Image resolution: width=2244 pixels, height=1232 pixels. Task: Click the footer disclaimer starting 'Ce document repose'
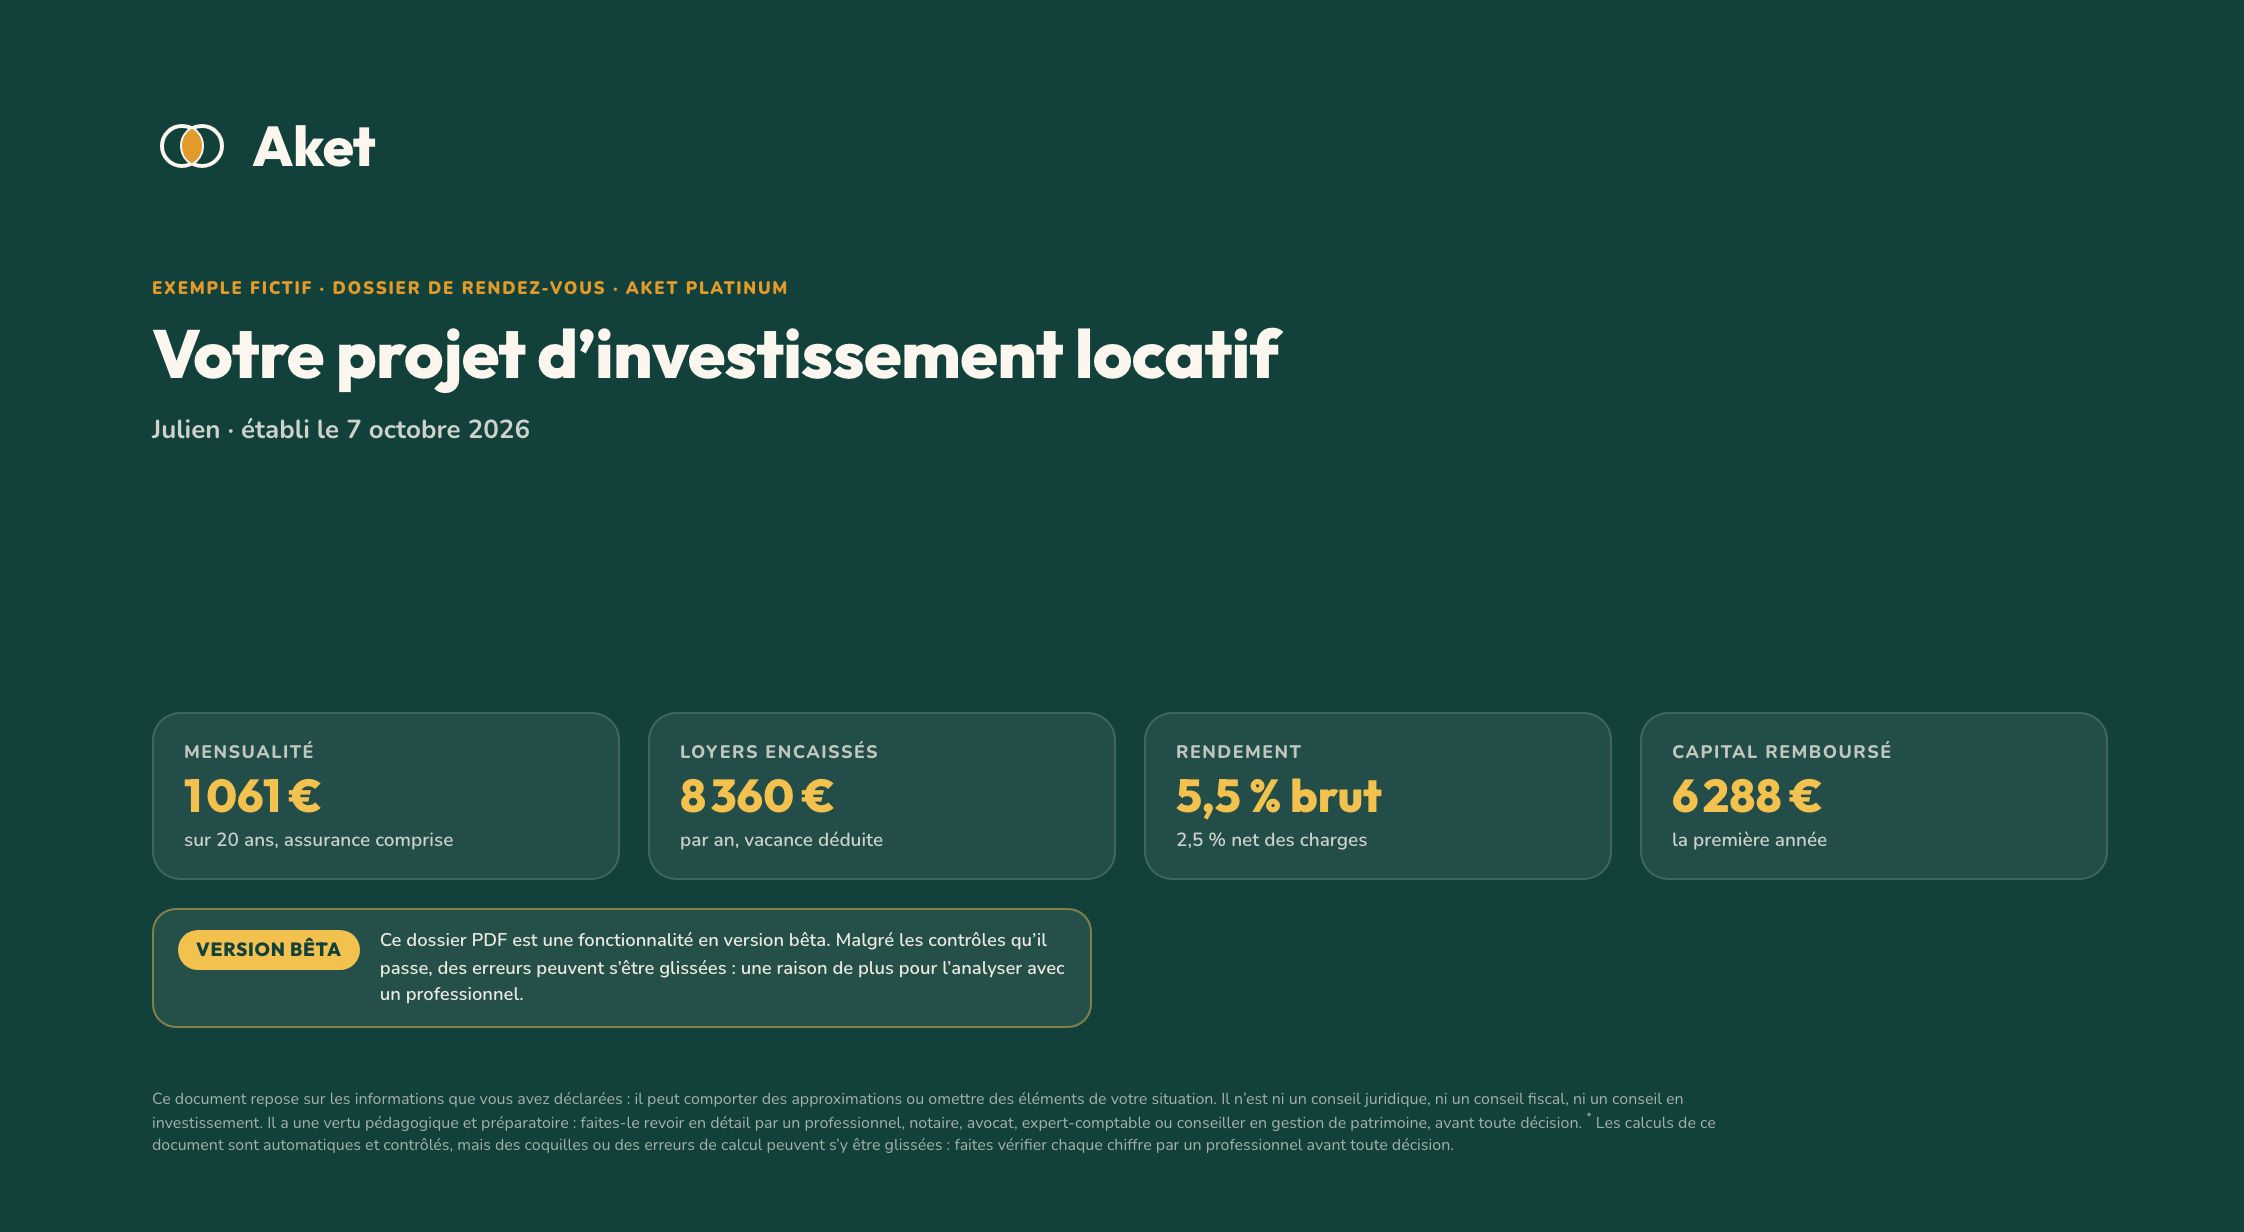pos(934,1121)
